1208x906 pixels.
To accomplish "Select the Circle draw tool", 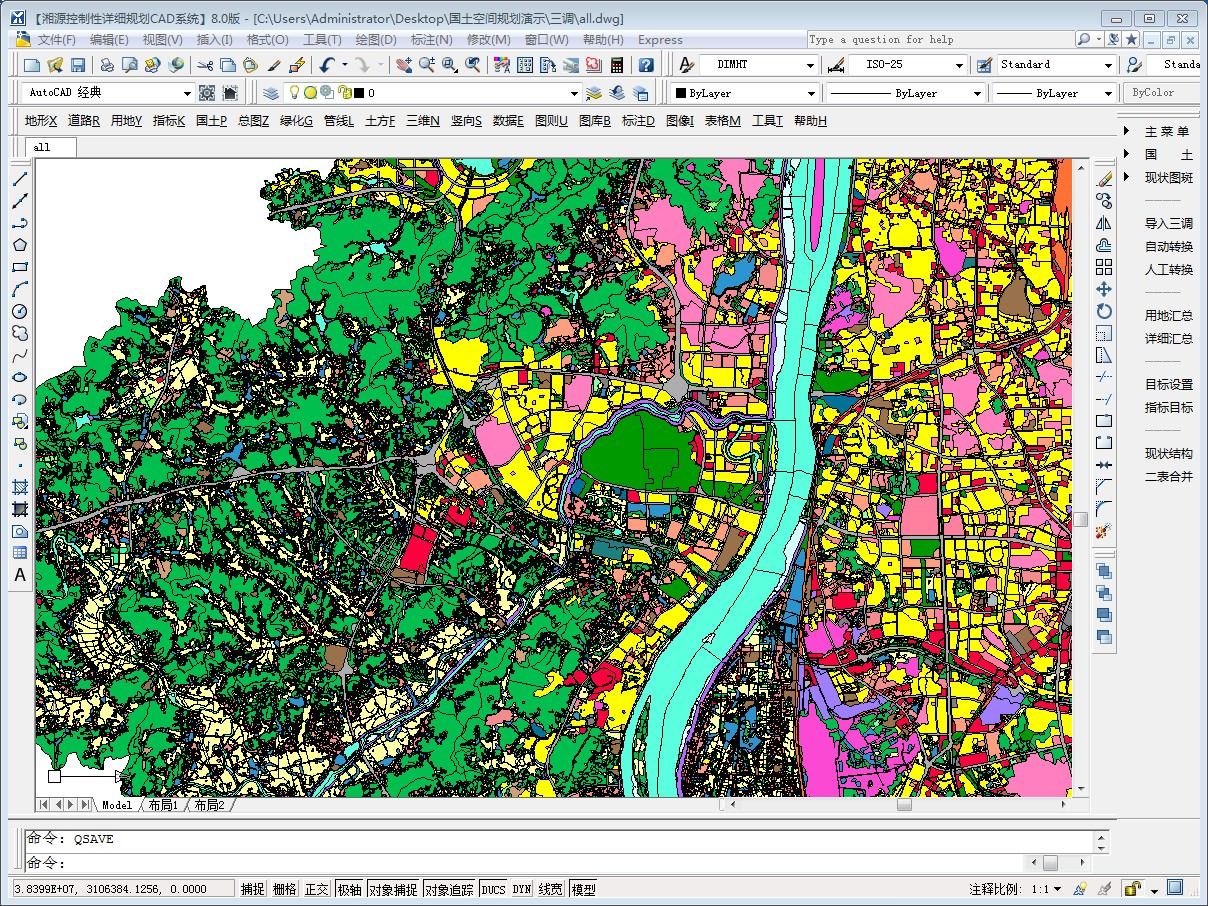I will [x=19, y=311].
